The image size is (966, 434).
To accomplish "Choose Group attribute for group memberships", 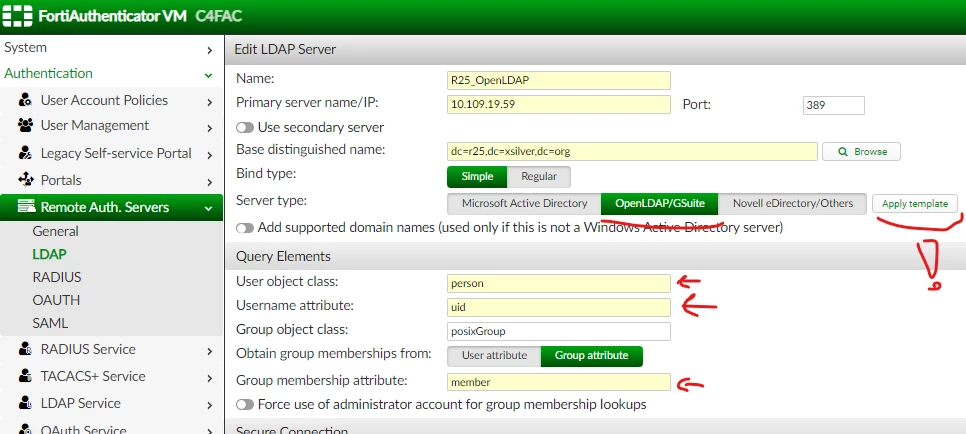I will [x=591, y=356].
